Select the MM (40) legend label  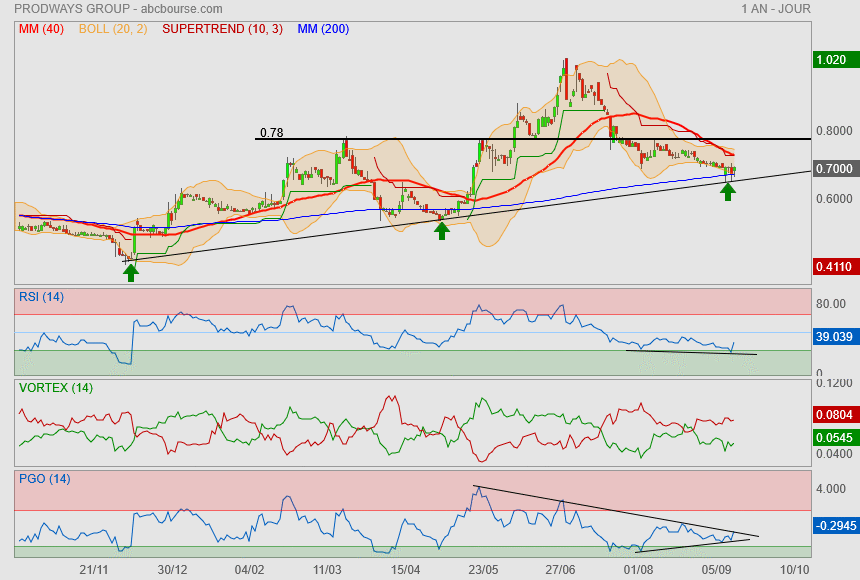41,29
